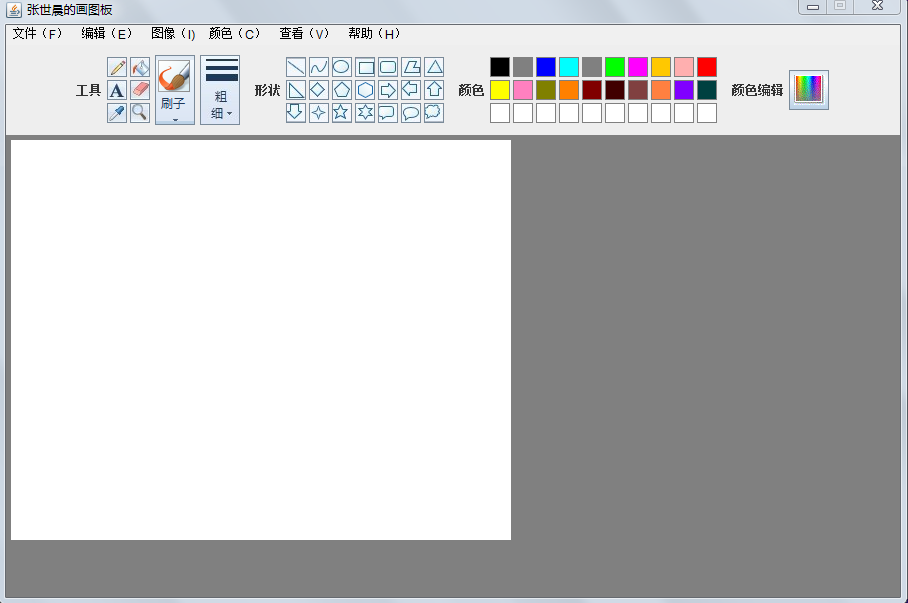Screen dimensions: 908x603
Task: Click the Java icon in title bar
Action: (14, 10)
